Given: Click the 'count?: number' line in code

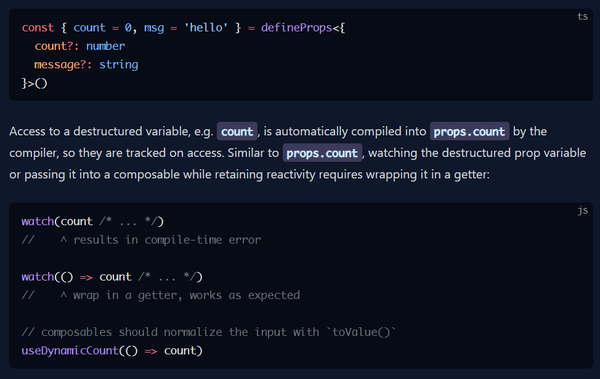Looking at the screenshot, I should [80, 46].
